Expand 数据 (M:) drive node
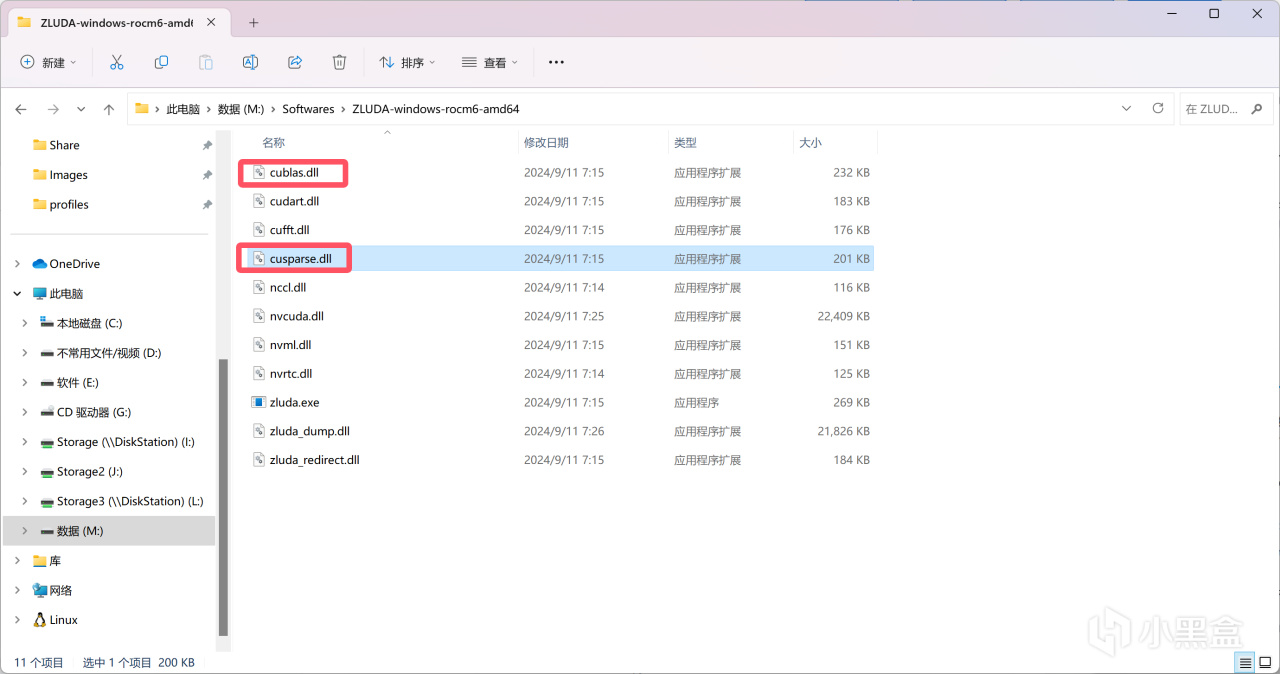 (x=25, y=531)
